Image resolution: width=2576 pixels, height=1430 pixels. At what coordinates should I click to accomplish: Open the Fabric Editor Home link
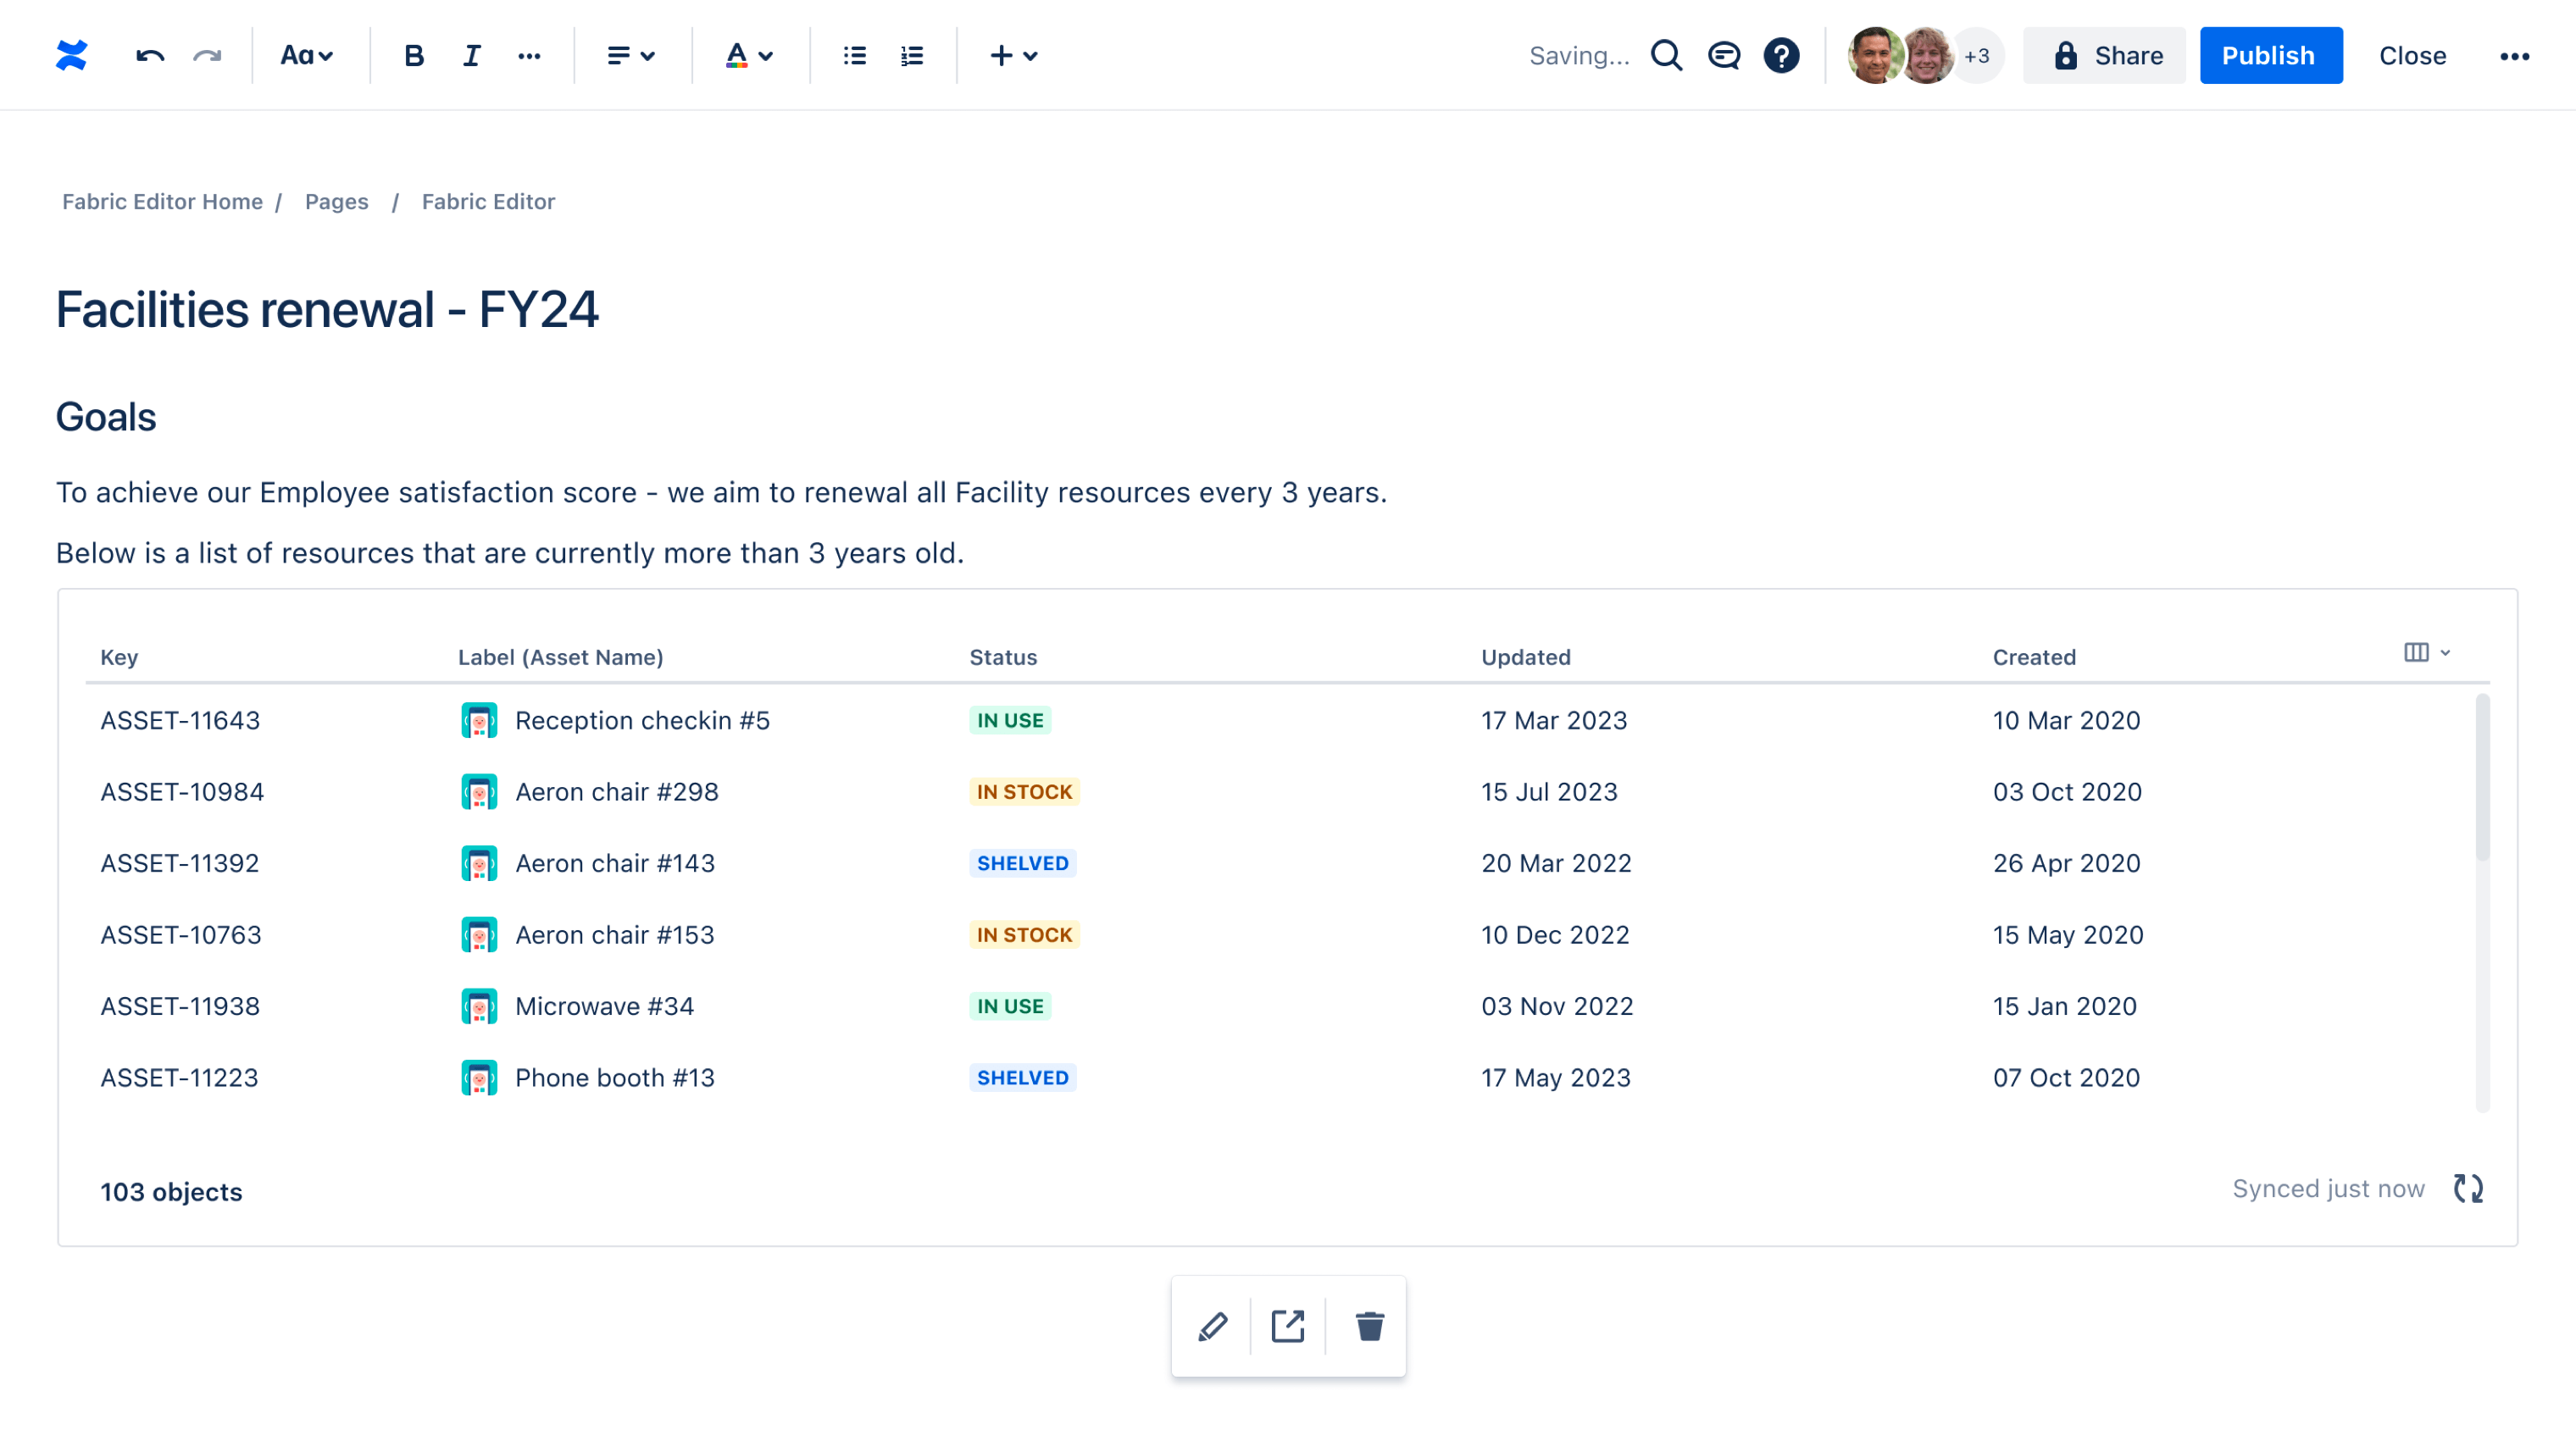coord(162,199)
